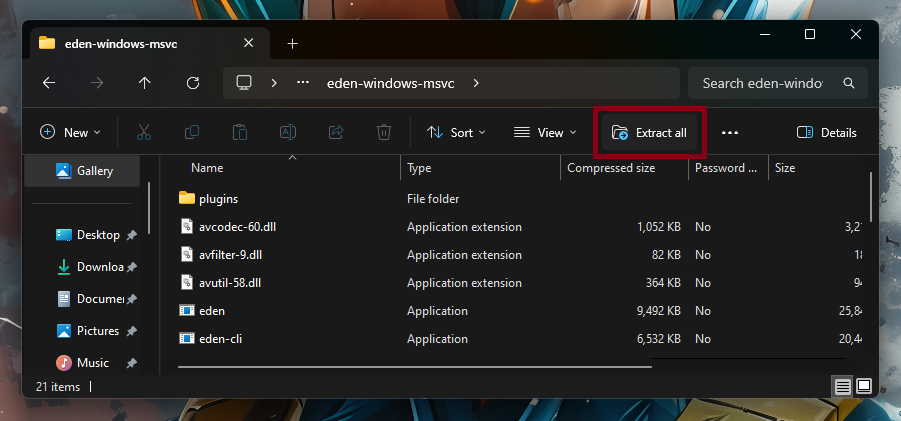Viewport: 901px width, 421px height.
Task: Switch to details list view icon
Action: (x=842, y=387)
